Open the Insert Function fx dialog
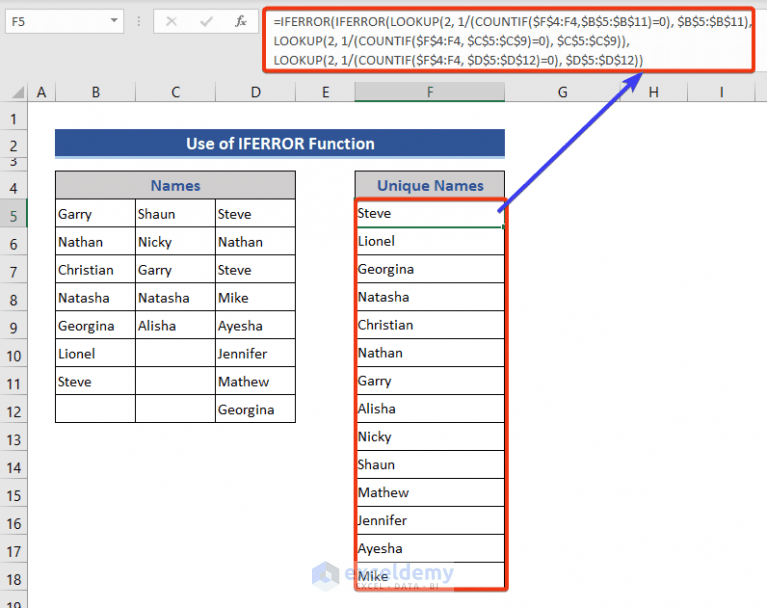Image resolution: width=767 pixels, height=608 pixels. (x=241, y=22)
